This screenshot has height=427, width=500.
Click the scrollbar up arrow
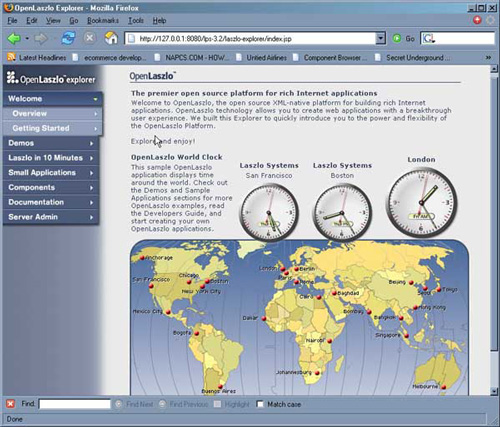(494, 69)
